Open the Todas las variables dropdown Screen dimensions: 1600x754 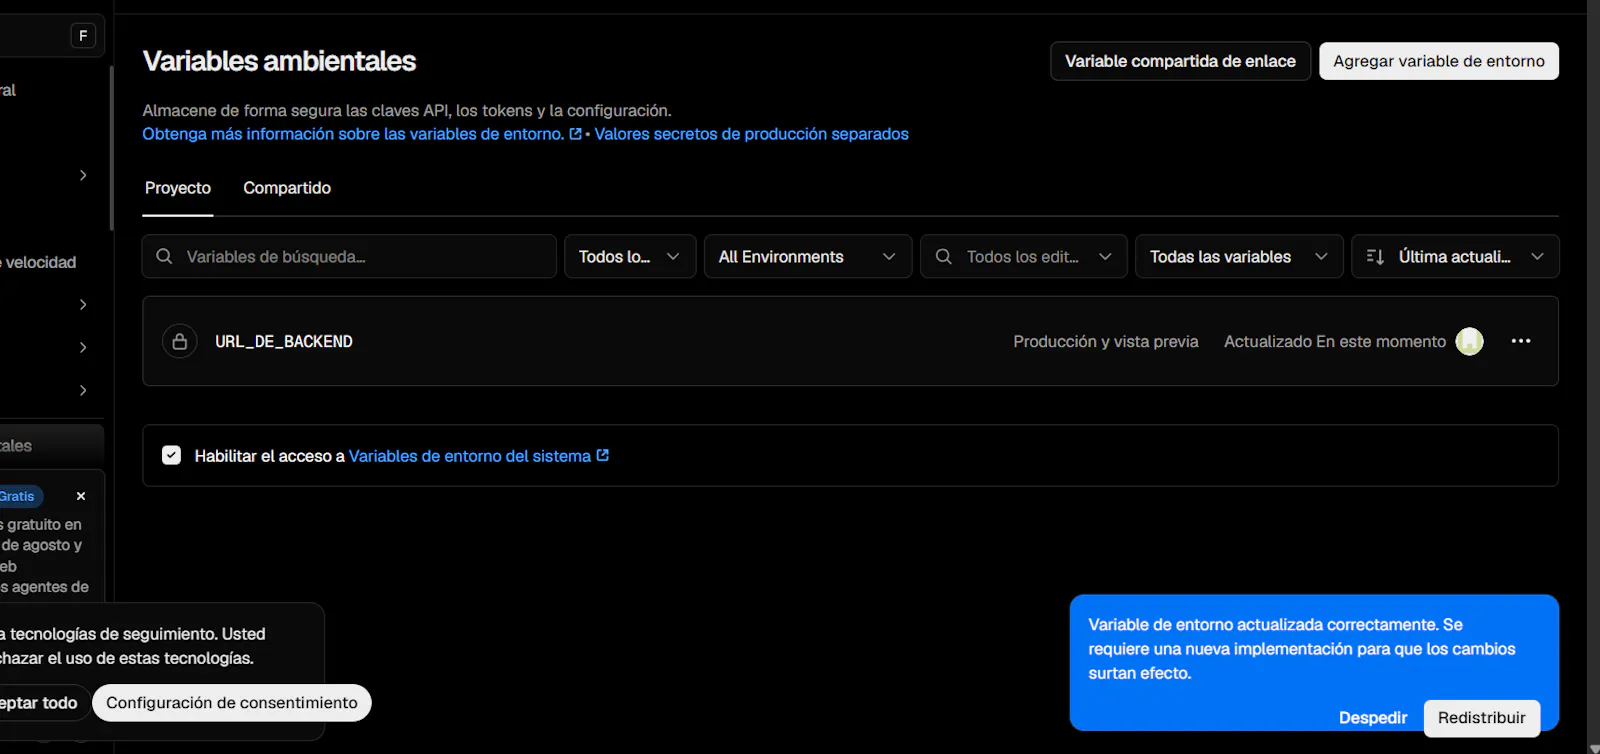click(1239, 257)
